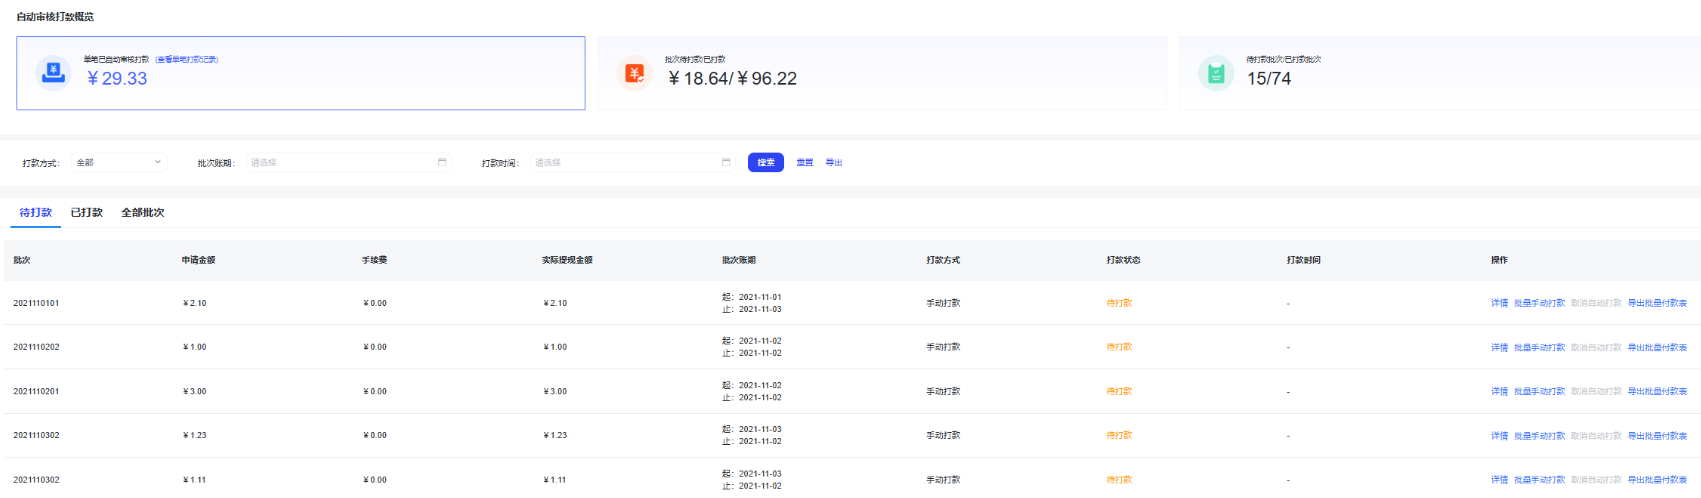This screenshot has width=1701, height=498.
Task: Click calendar icon in 批次账期 field
Action: pyautogui.click(x=442, y=162)
